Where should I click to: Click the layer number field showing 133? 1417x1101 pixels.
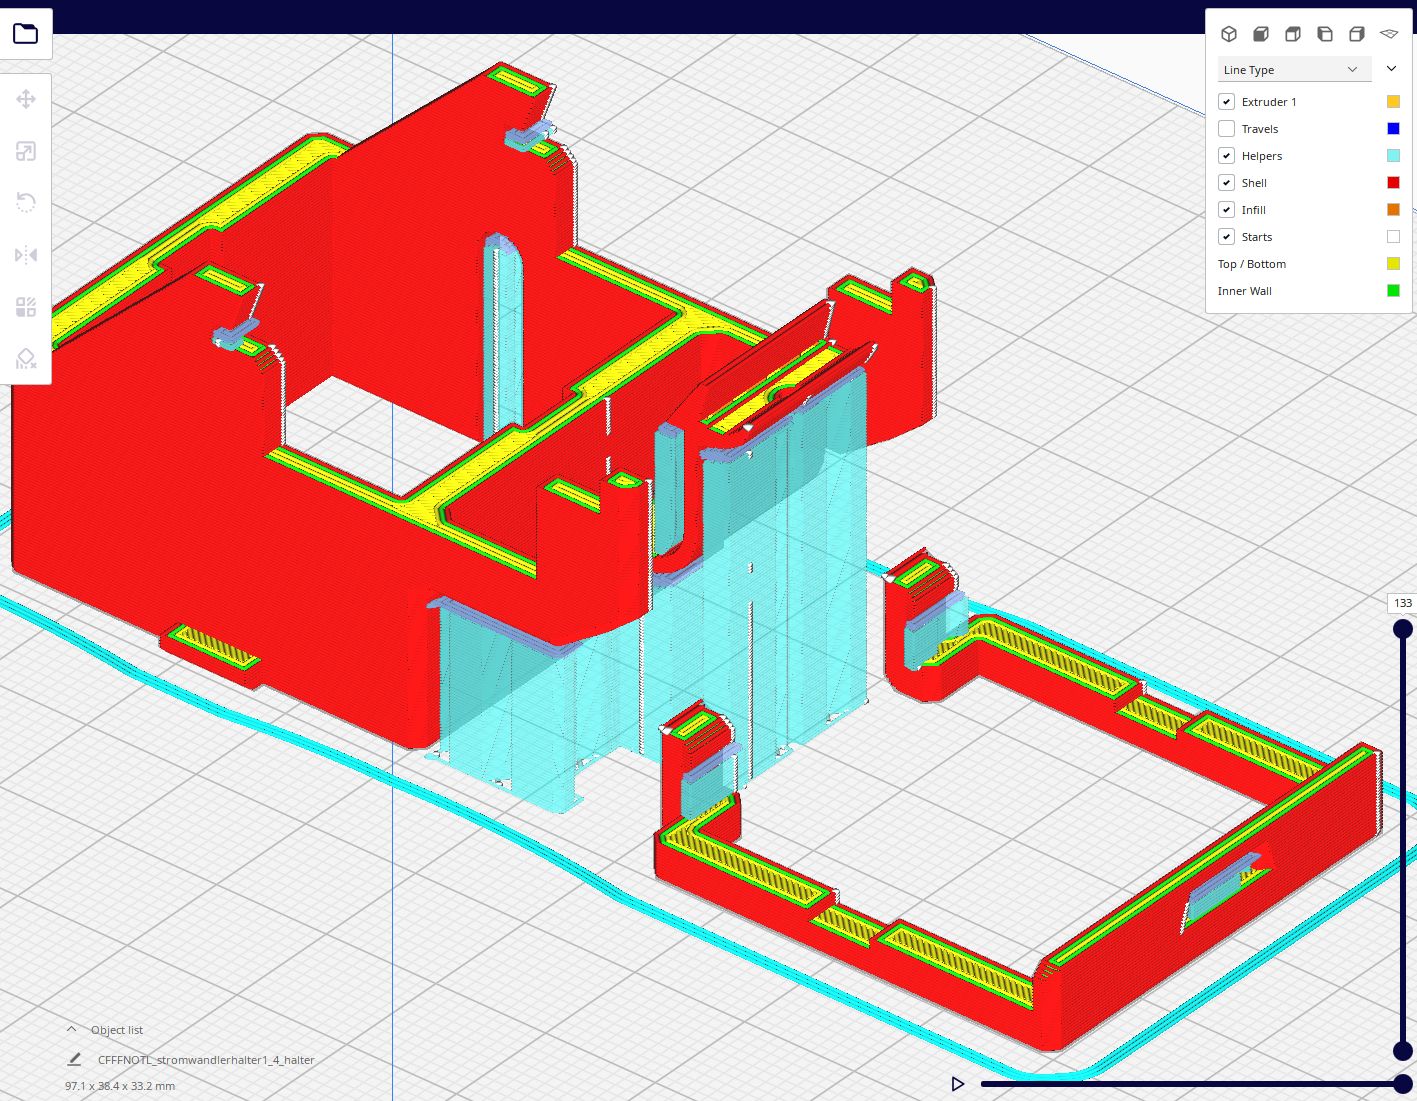pyautogui.click(x=1402, y=603)
